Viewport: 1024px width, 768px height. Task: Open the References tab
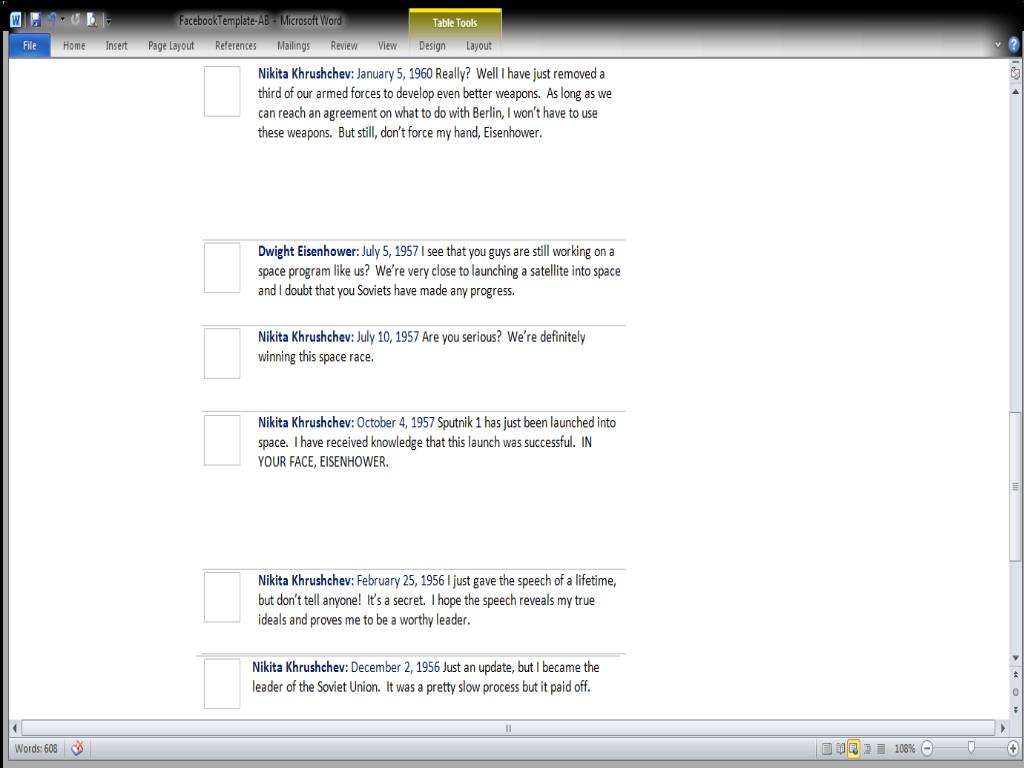point(236,46)
